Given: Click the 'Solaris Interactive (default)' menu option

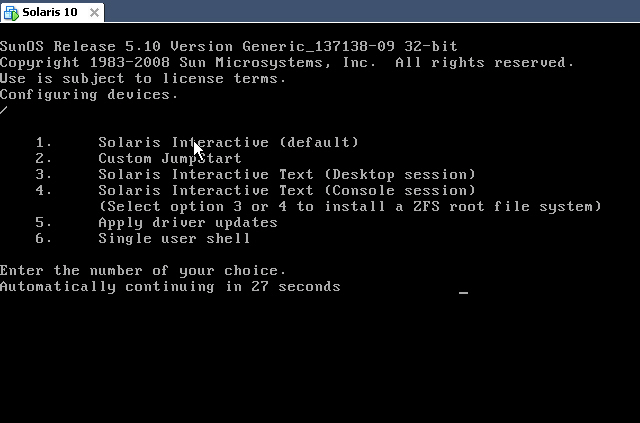Looking at the screenshot, I should pyautogui.click(x=228, y=142).
